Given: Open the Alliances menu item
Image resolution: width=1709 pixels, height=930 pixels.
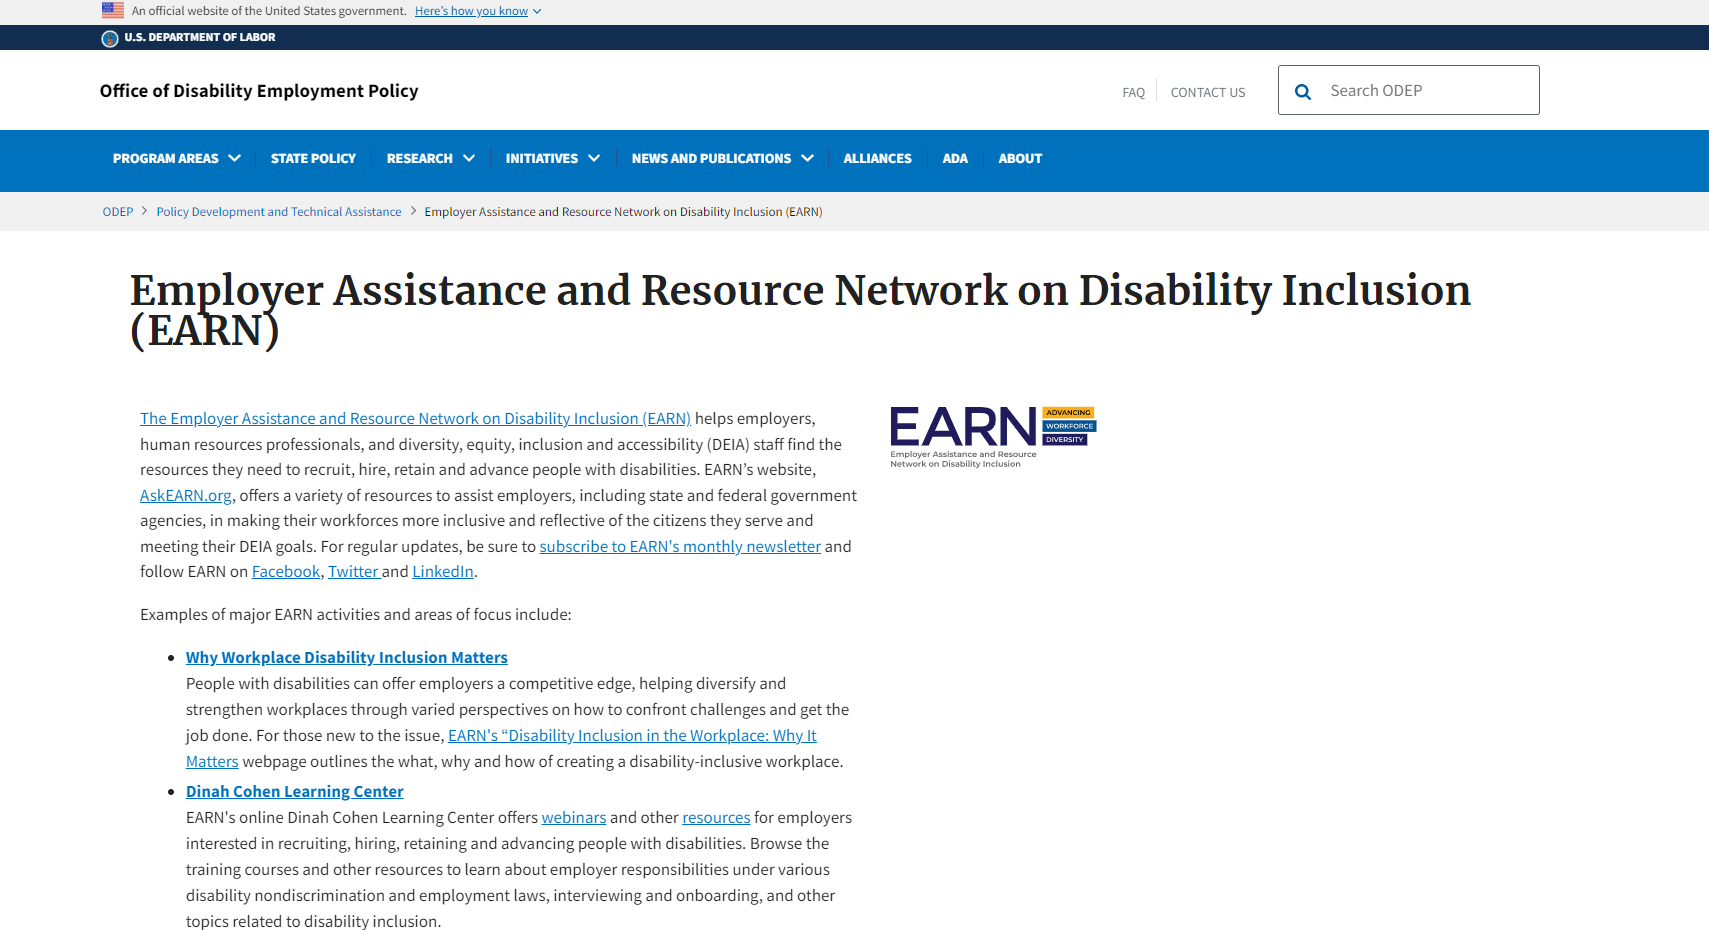Looking at the screenshot, I should [877, 158].
